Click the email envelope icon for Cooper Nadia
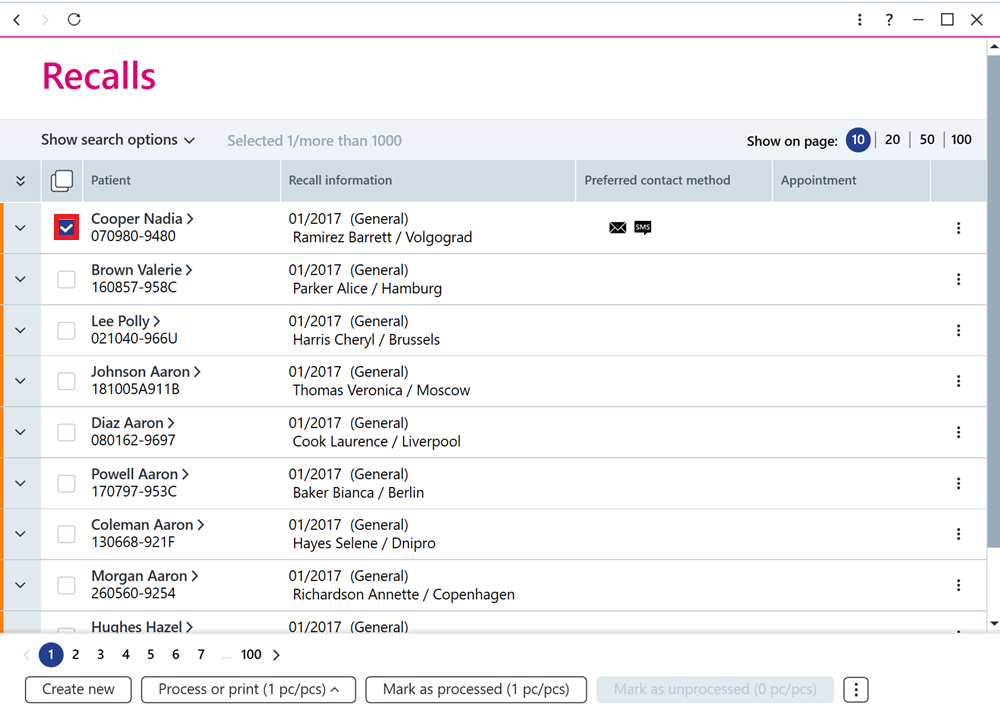Image resolution: width=1000 pixels, height=709 pixels. tap(617, 228)
